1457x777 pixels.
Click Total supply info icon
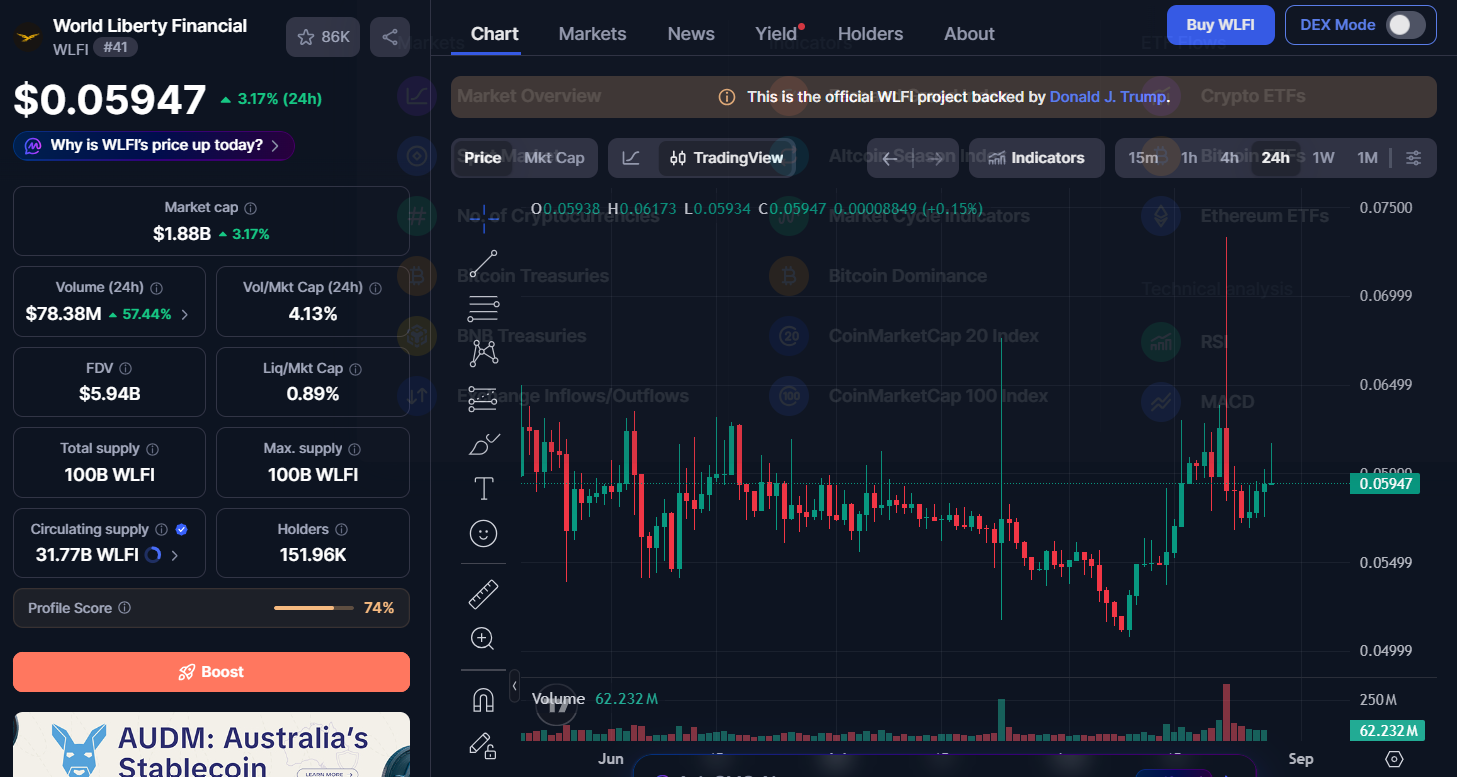[x=152, y=449]
